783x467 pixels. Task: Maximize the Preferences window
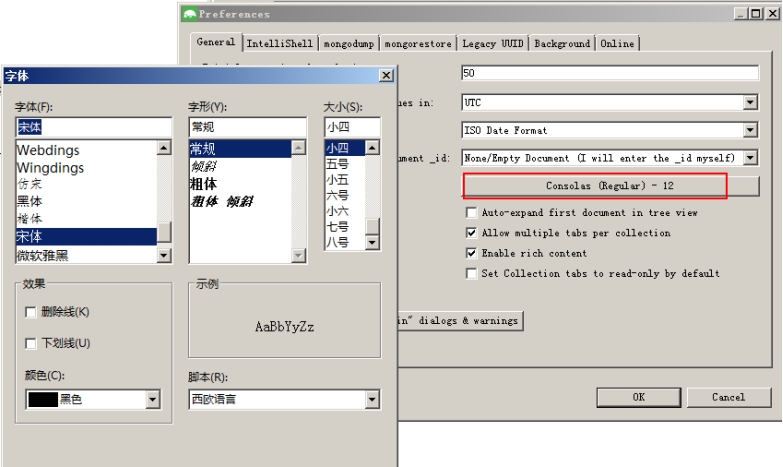click(757, 13)
